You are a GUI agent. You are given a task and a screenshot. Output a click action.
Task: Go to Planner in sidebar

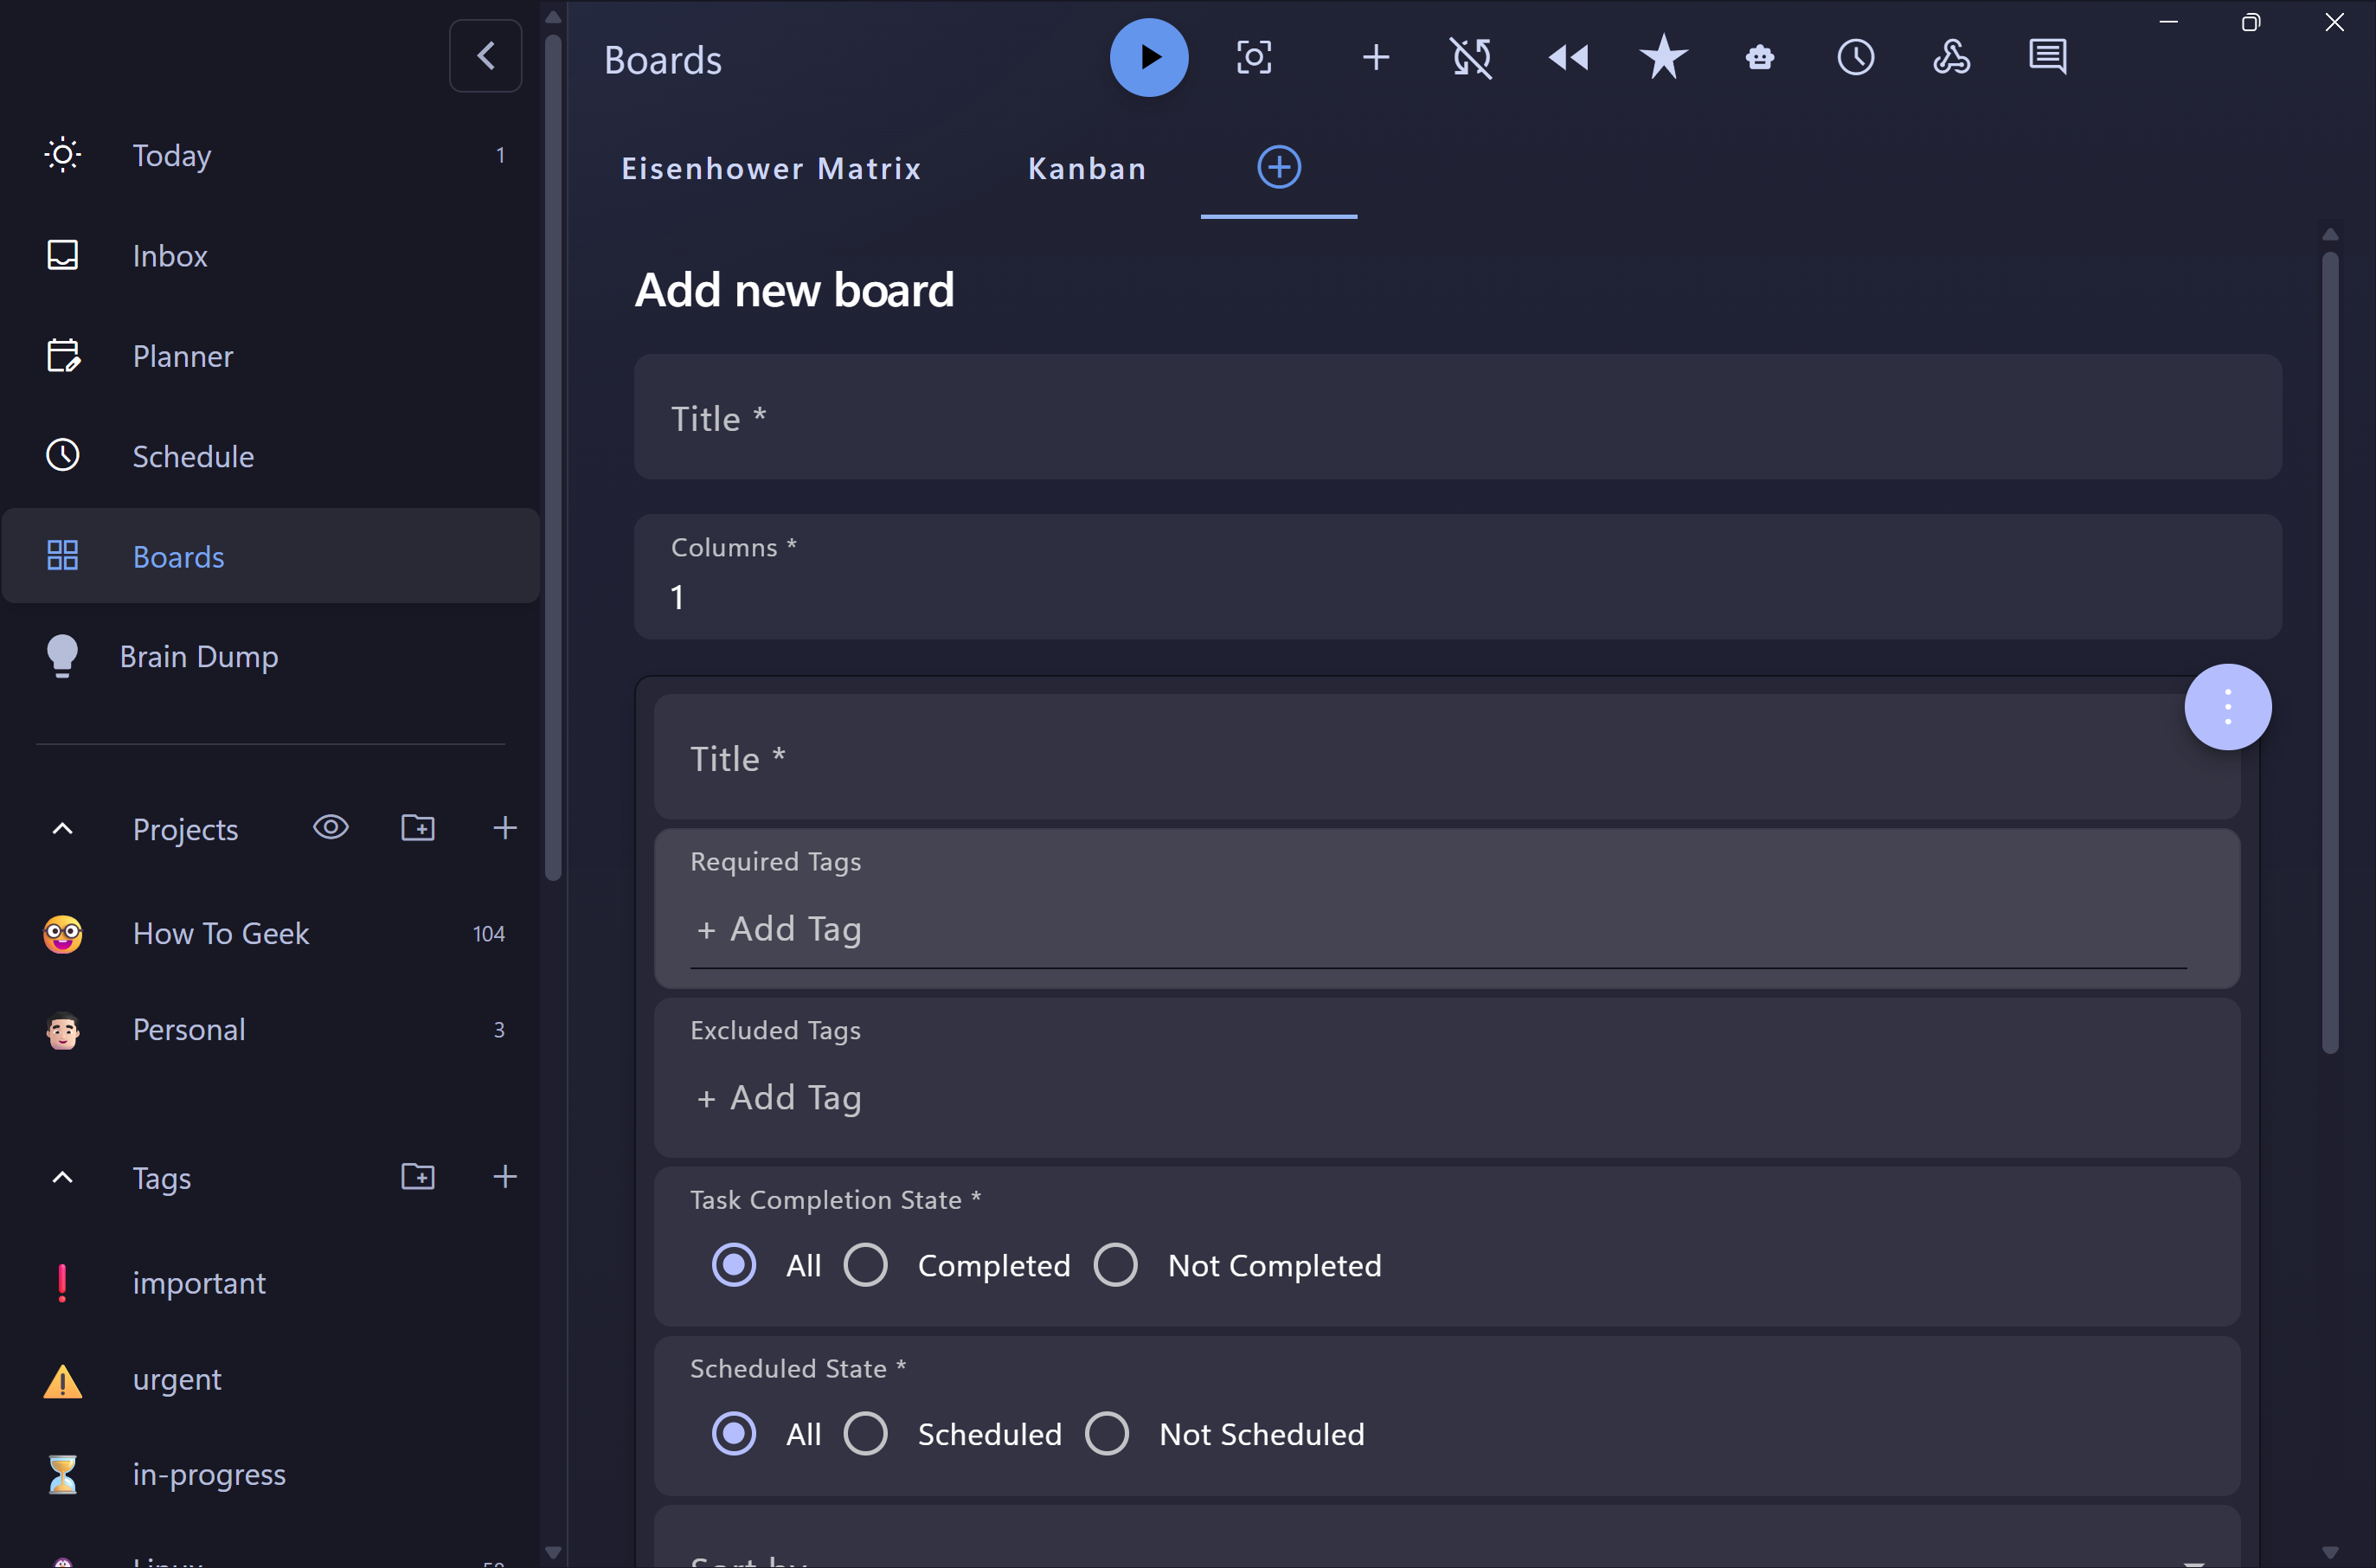click(271, 356)
